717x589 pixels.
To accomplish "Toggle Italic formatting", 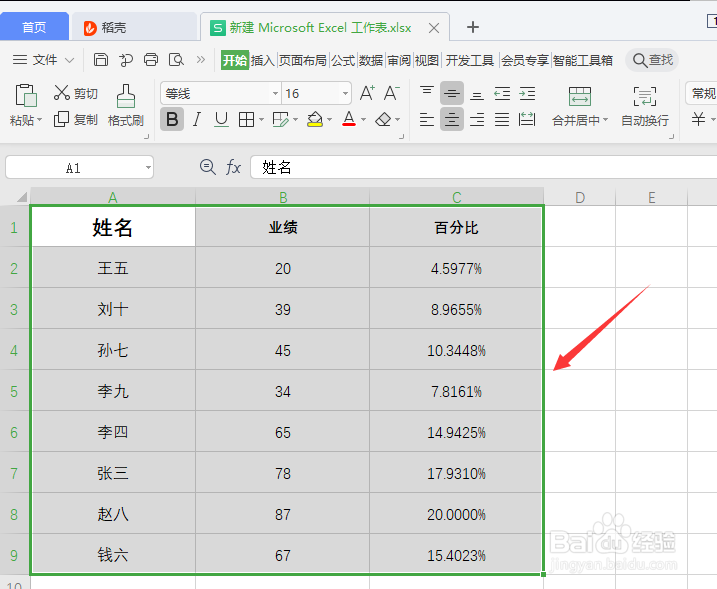I will click(x=197, y=119).
